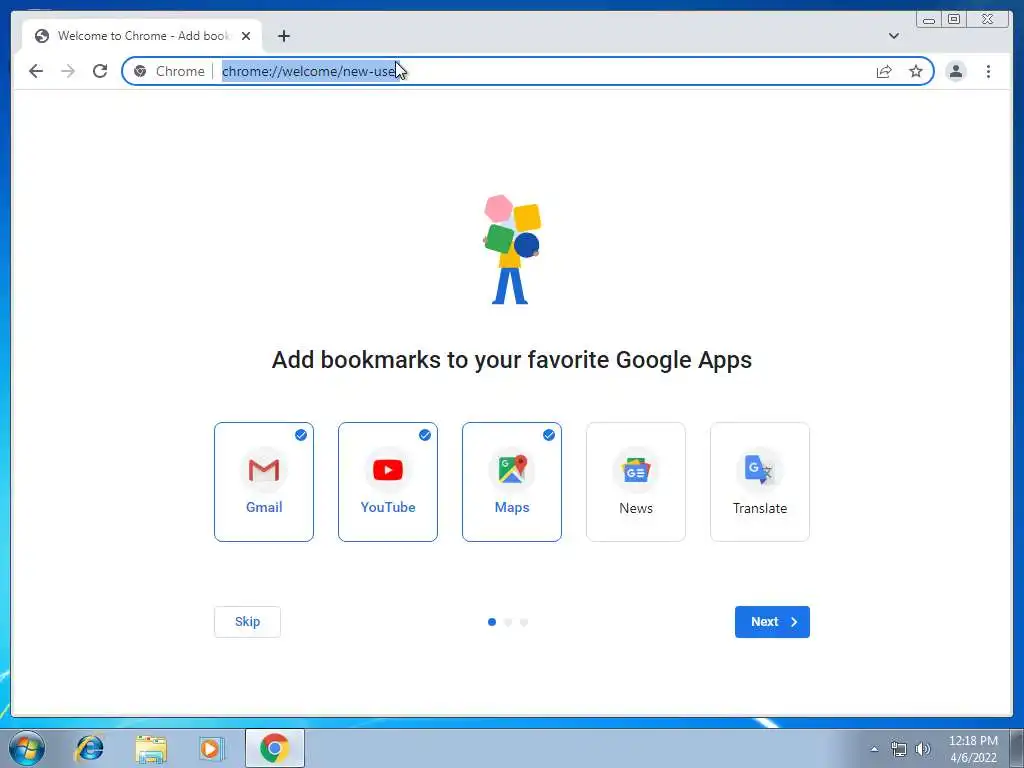Open Chrome's three-dot menu
The image size is (1024, 768).
[x=988, y=71]
